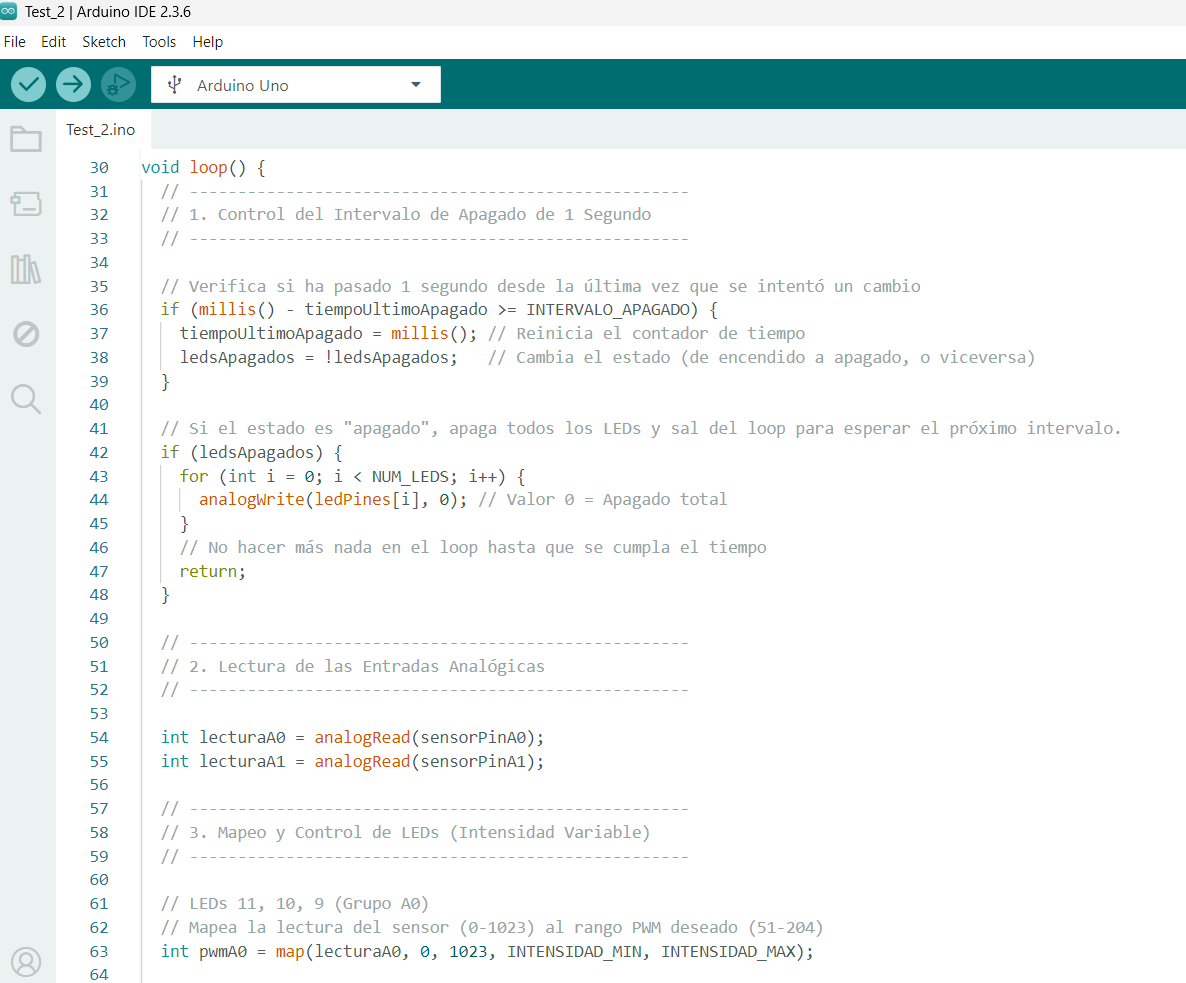Click the Arduino logo in the title bar

[10, 12]
